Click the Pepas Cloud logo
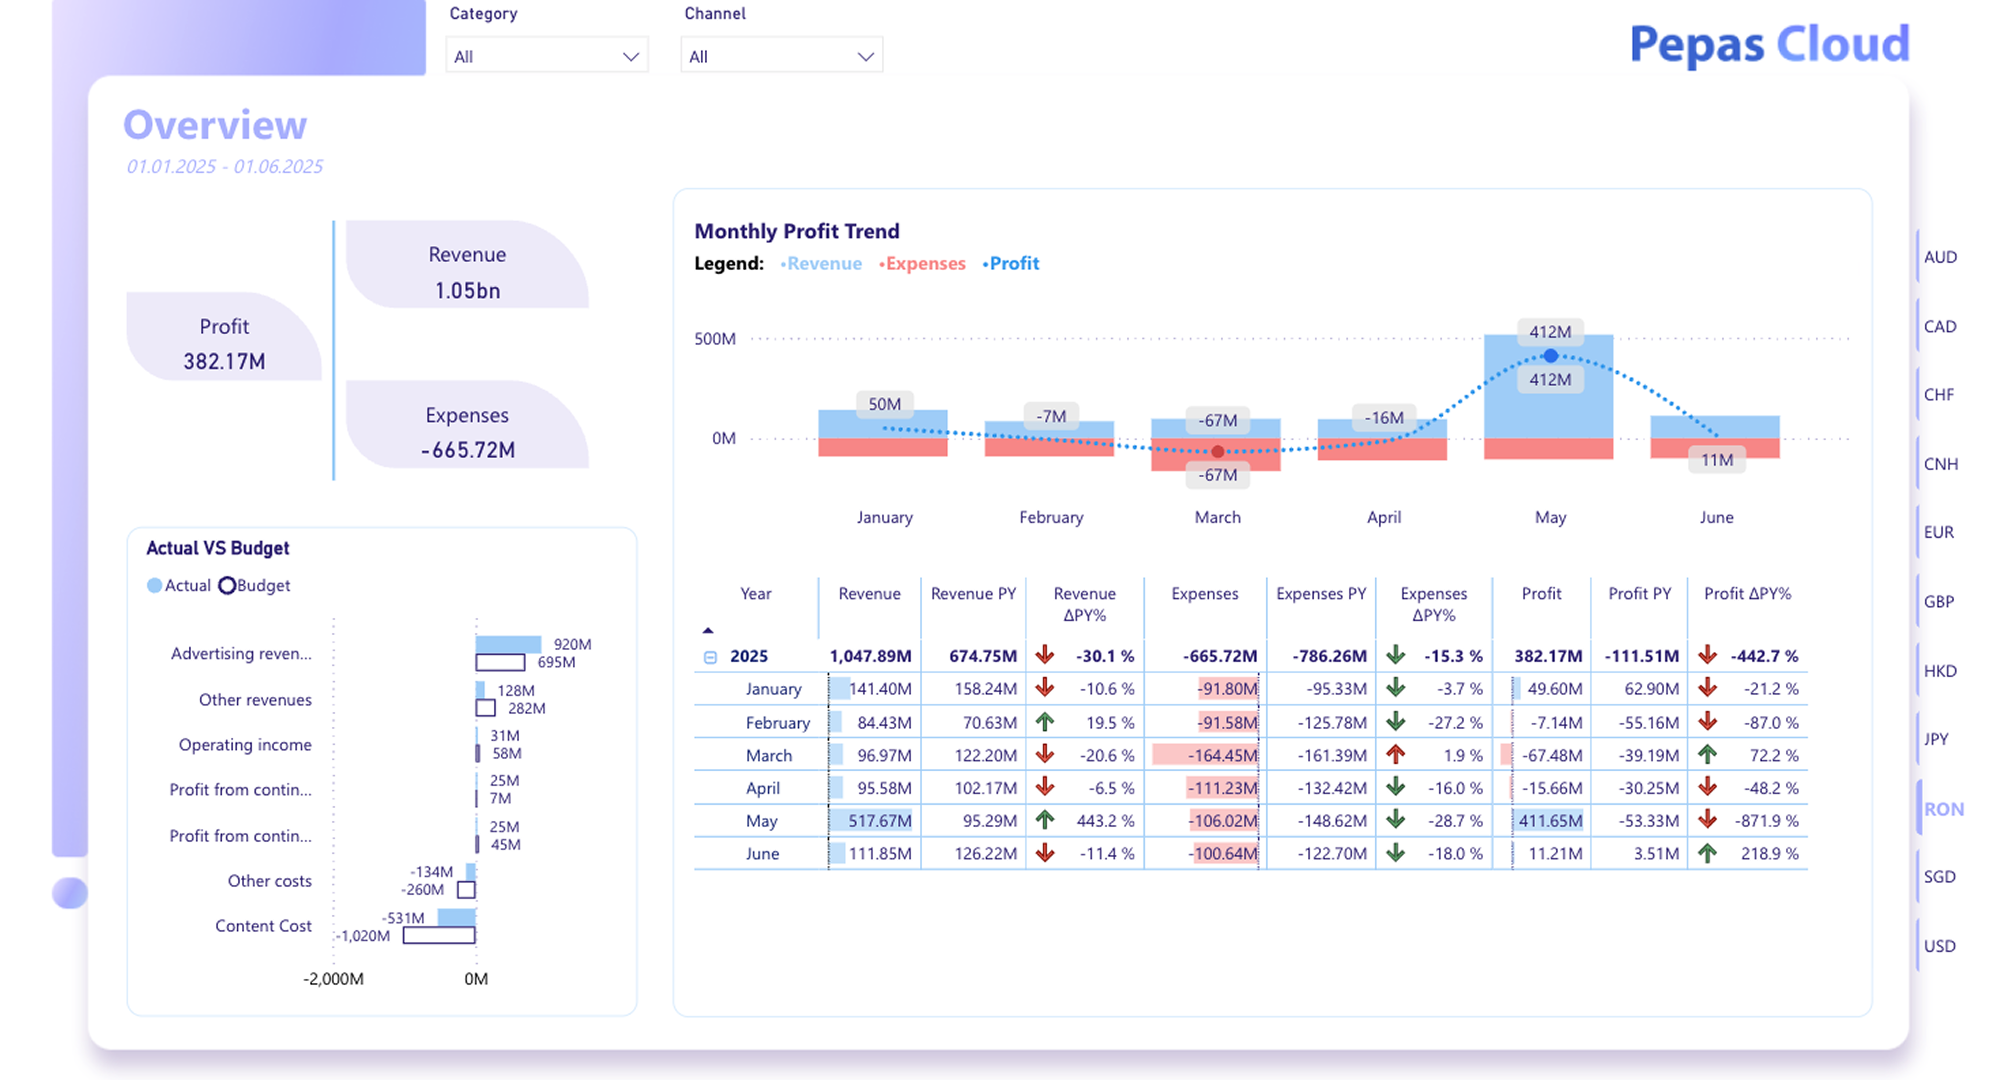 (1769, 45)
